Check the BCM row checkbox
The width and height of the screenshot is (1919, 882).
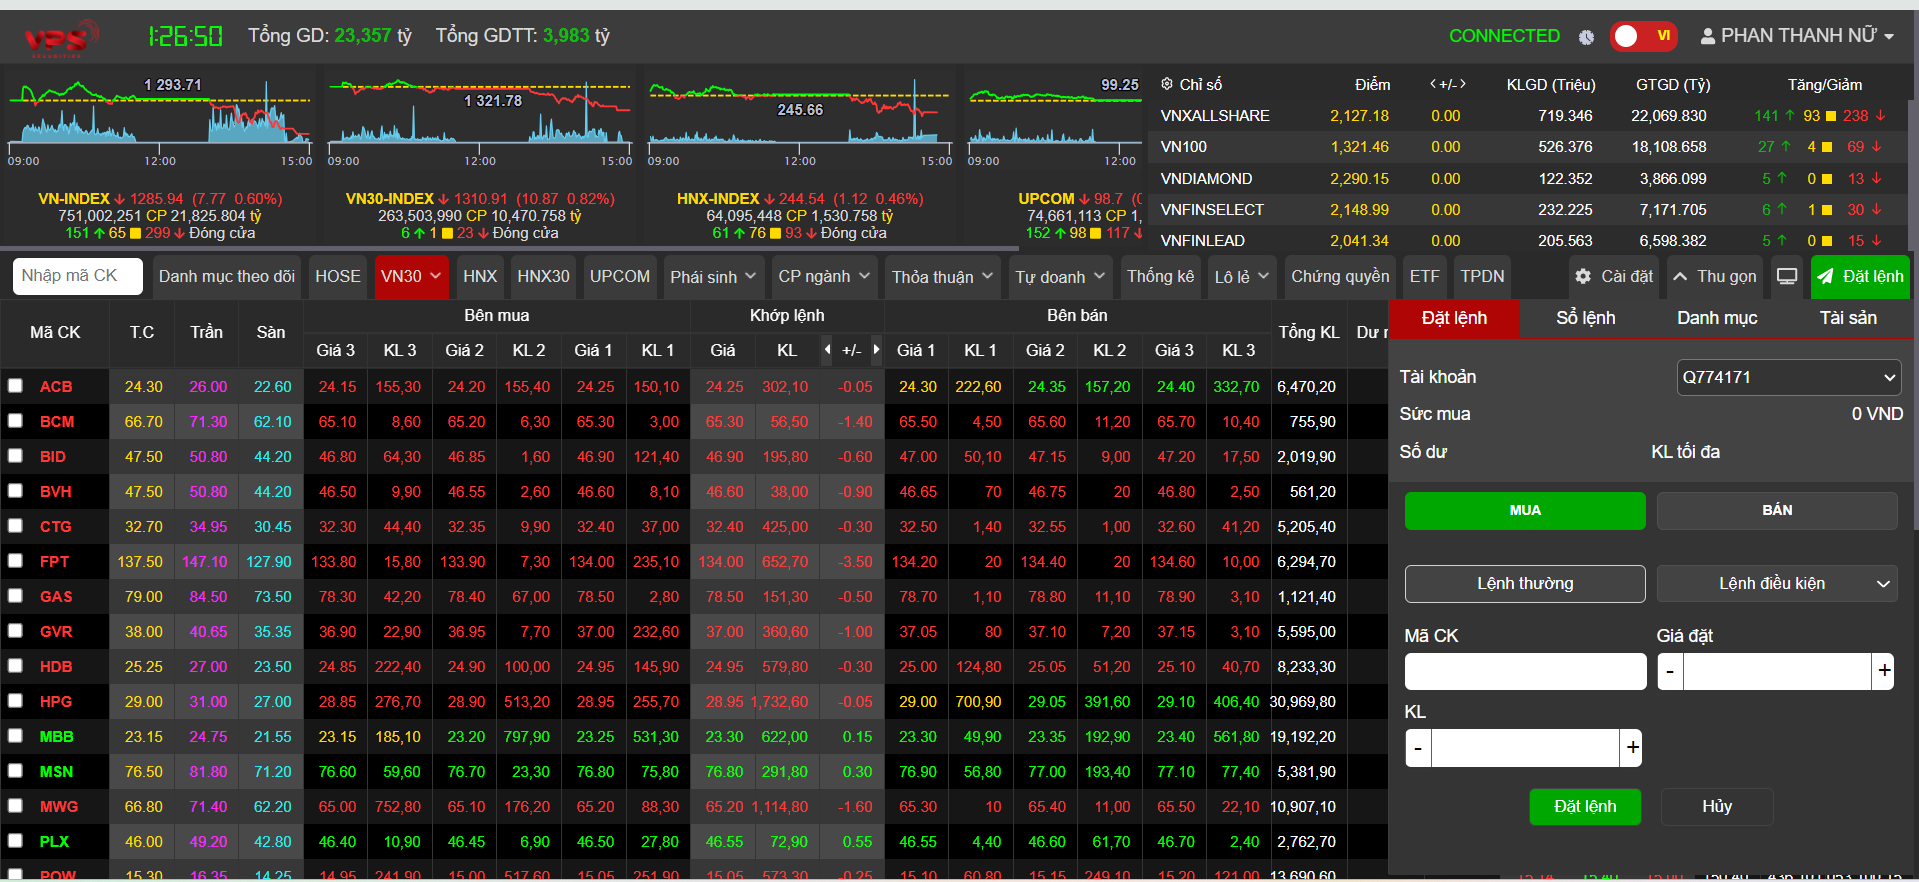(x=15, y=420)
